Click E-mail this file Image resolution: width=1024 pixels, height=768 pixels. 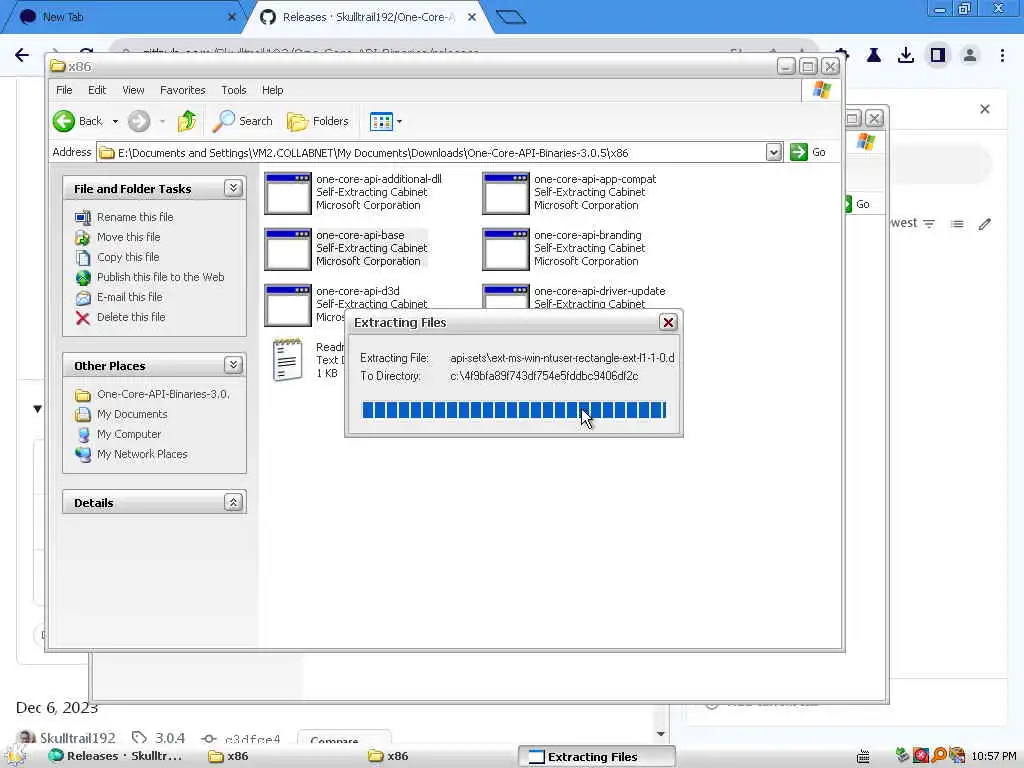pos(129,297)
